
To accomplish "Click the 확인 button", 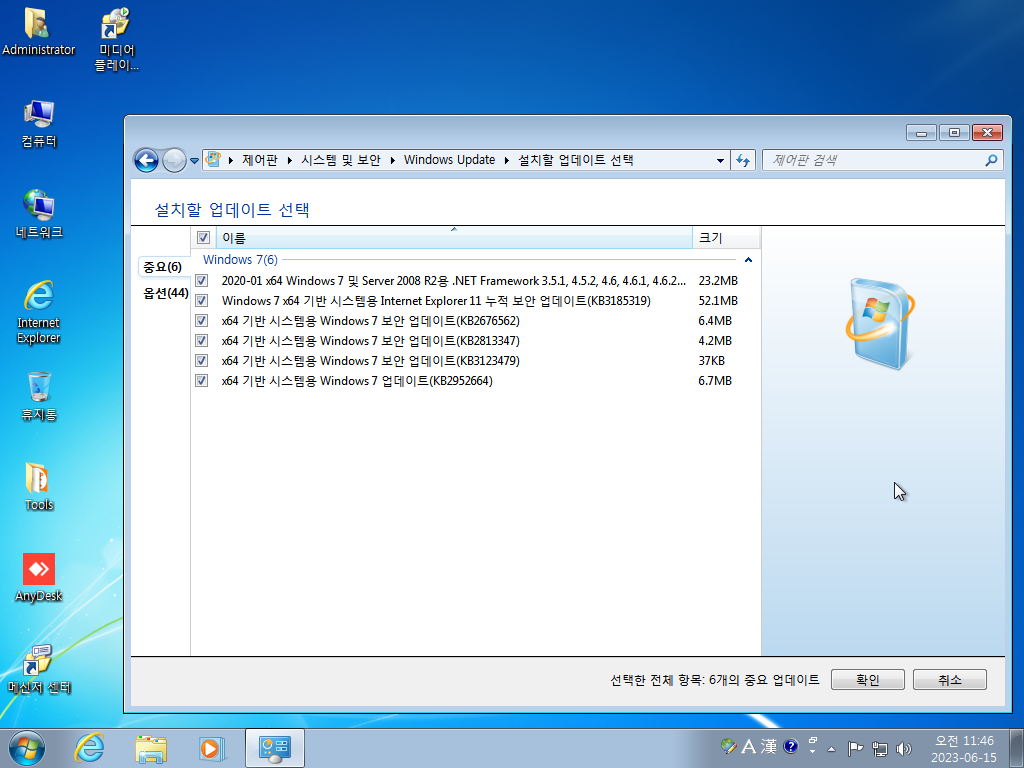I will pyautogui.click(x=867, y=680).
